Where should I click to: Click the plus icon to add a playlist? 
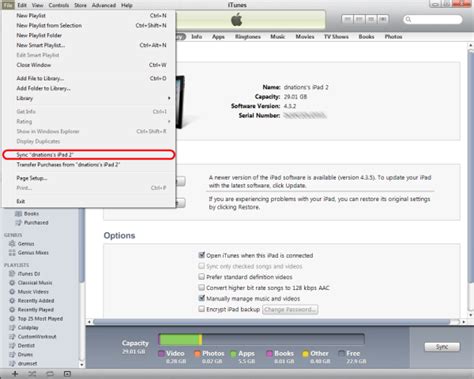tap(15, 374)
